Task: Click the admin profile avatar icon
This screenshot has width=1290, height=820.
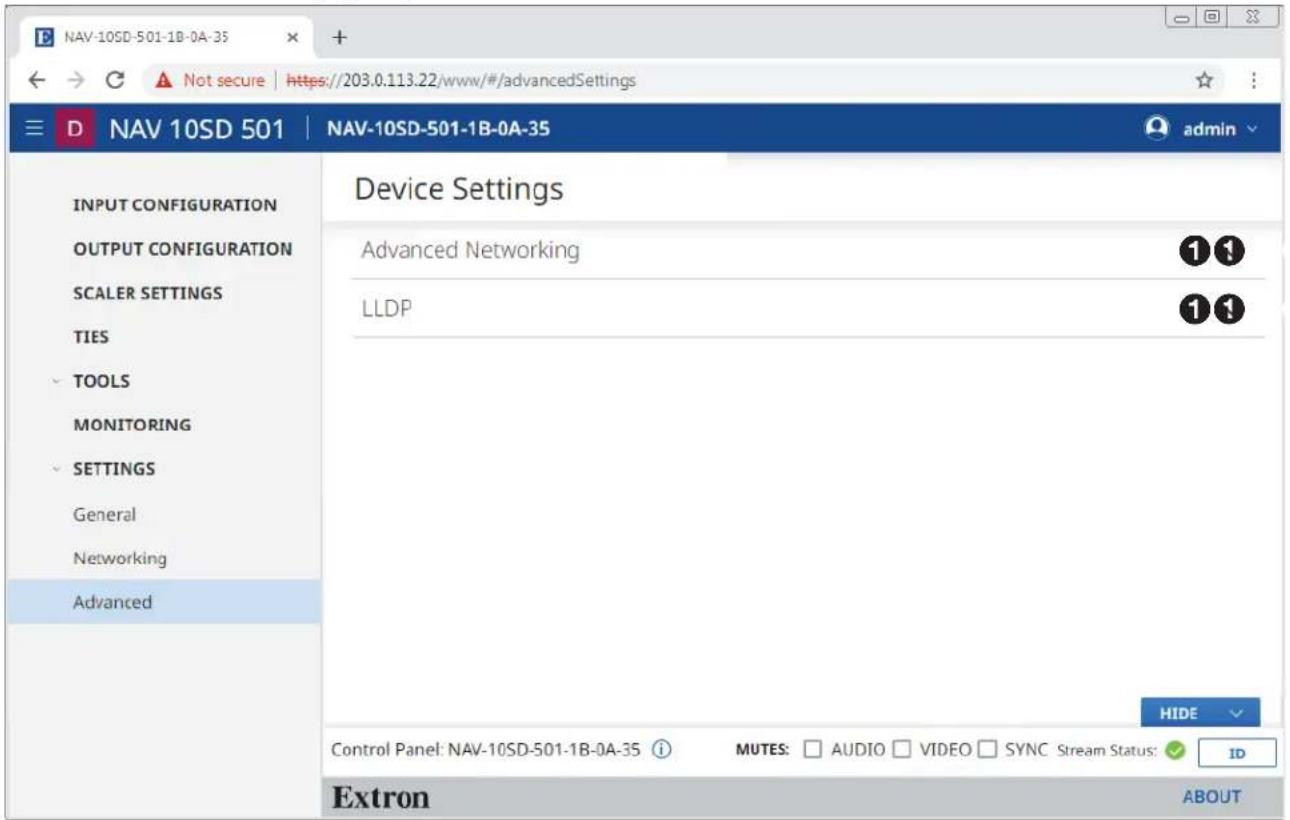Action: (1157, 130)
